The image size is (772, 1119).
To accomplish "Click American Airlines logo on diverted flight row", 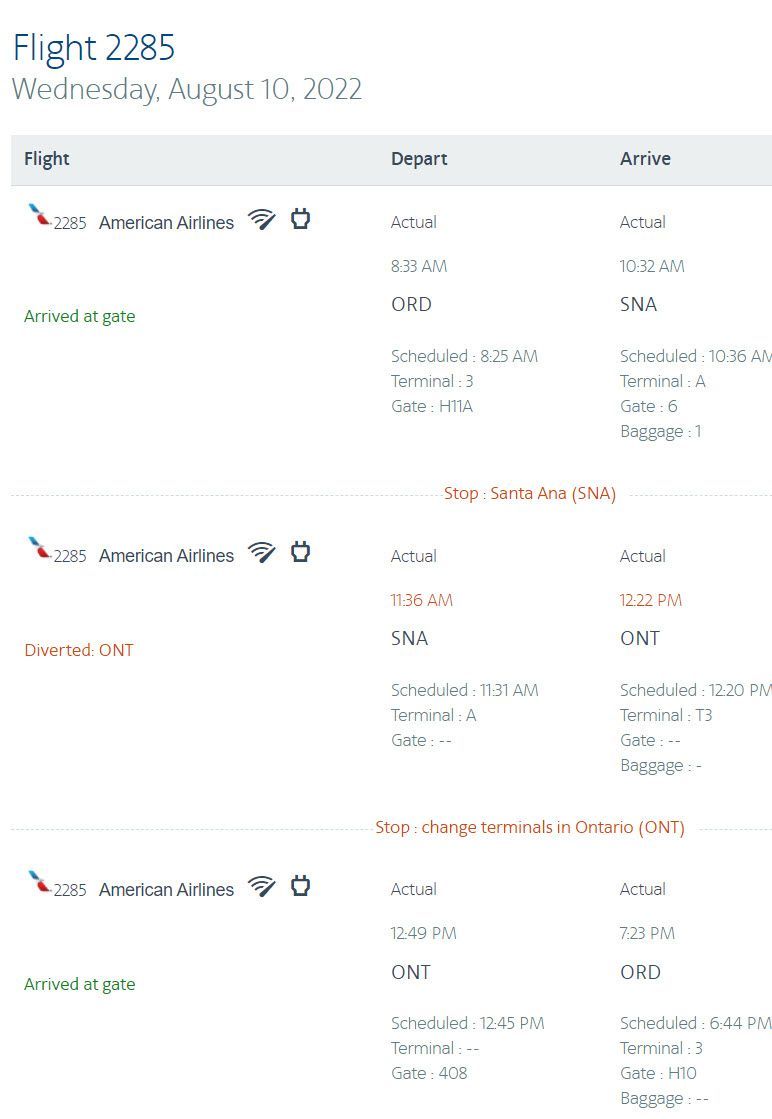I will (39, 548).
